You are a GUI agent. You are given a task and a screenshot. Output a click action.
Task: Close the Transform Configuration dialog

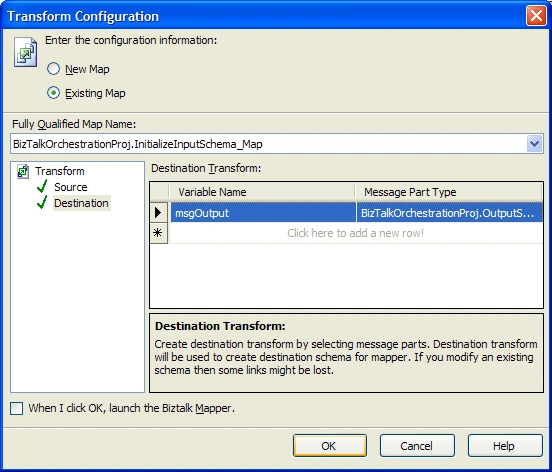tap(536, 16)
